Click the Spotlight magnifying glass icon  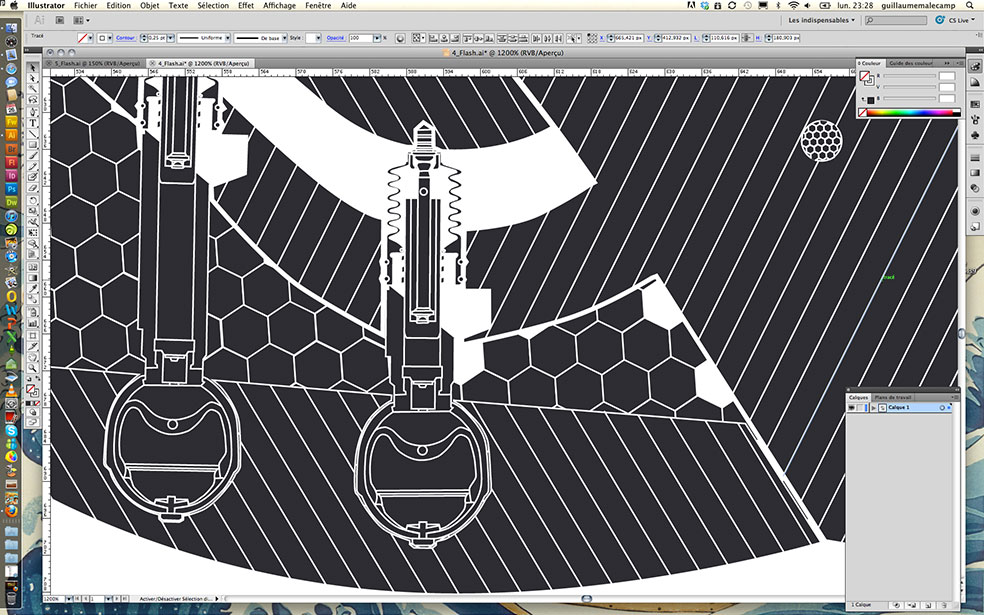tap(971, 5)
